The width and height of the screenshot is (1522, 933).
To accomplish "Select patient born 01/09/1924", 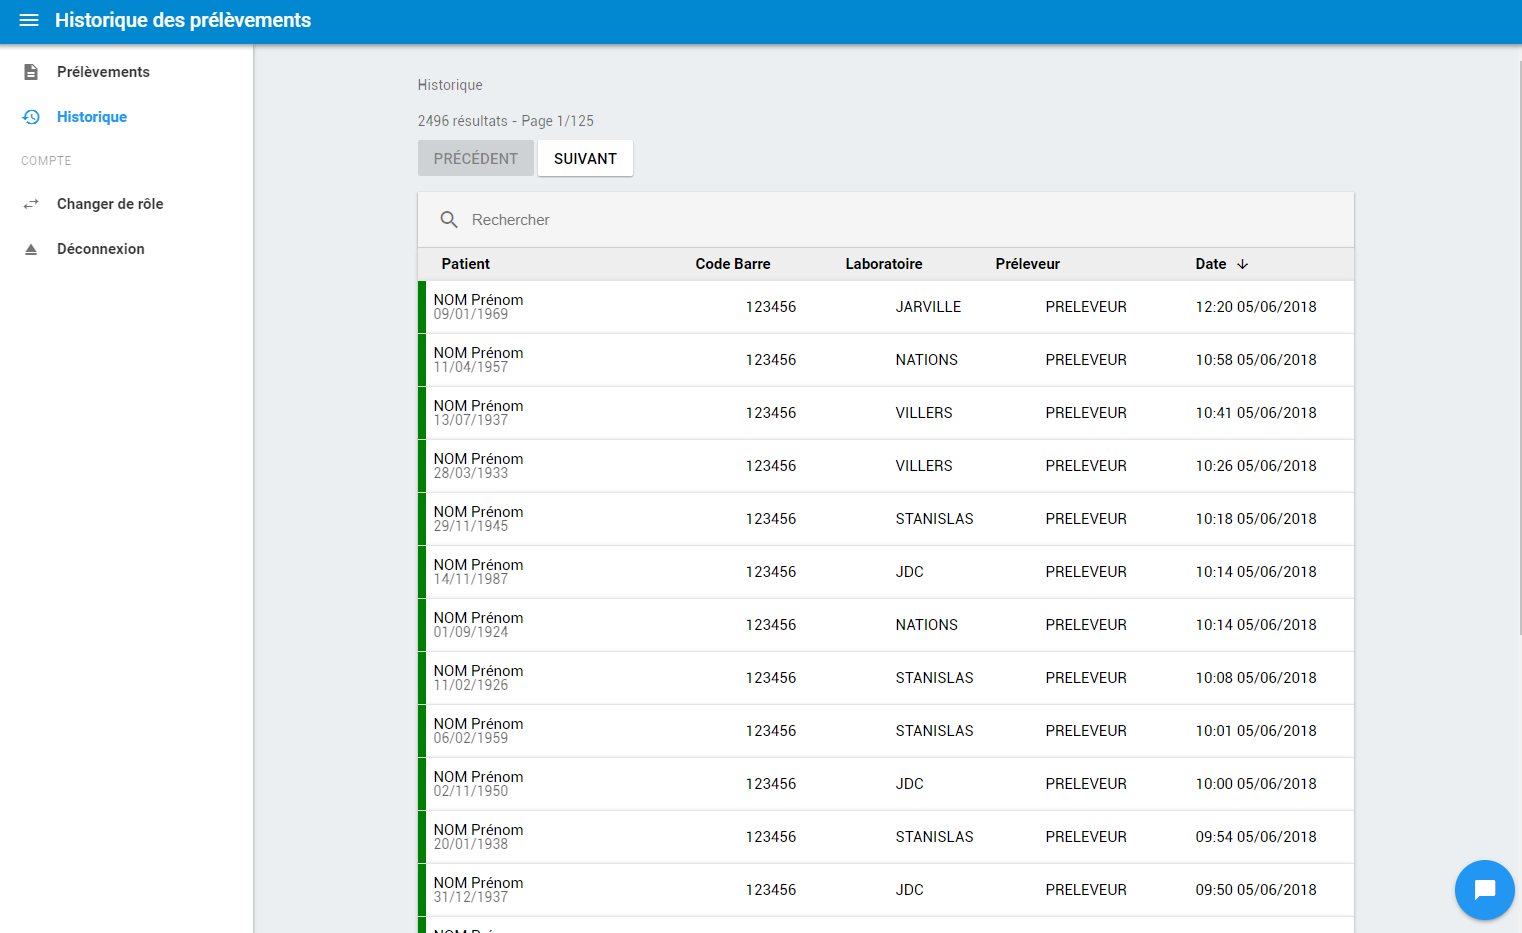I will point(886,625).
